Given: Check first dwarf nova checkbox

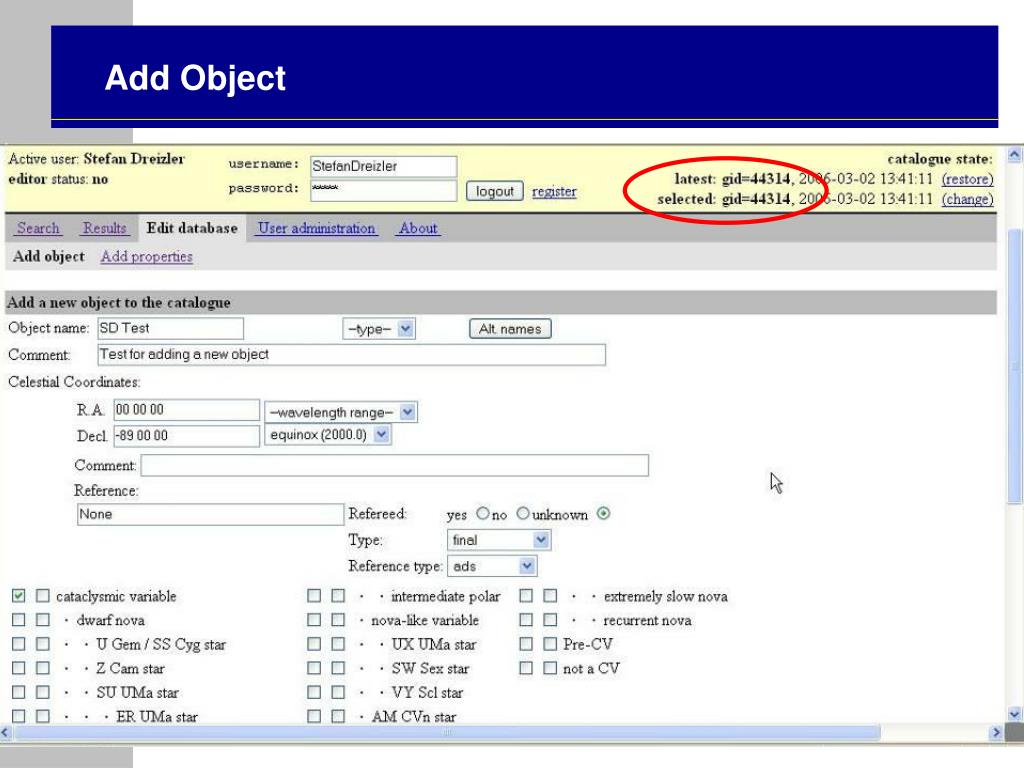Looking at the screenshot, I should coord(18,620).
